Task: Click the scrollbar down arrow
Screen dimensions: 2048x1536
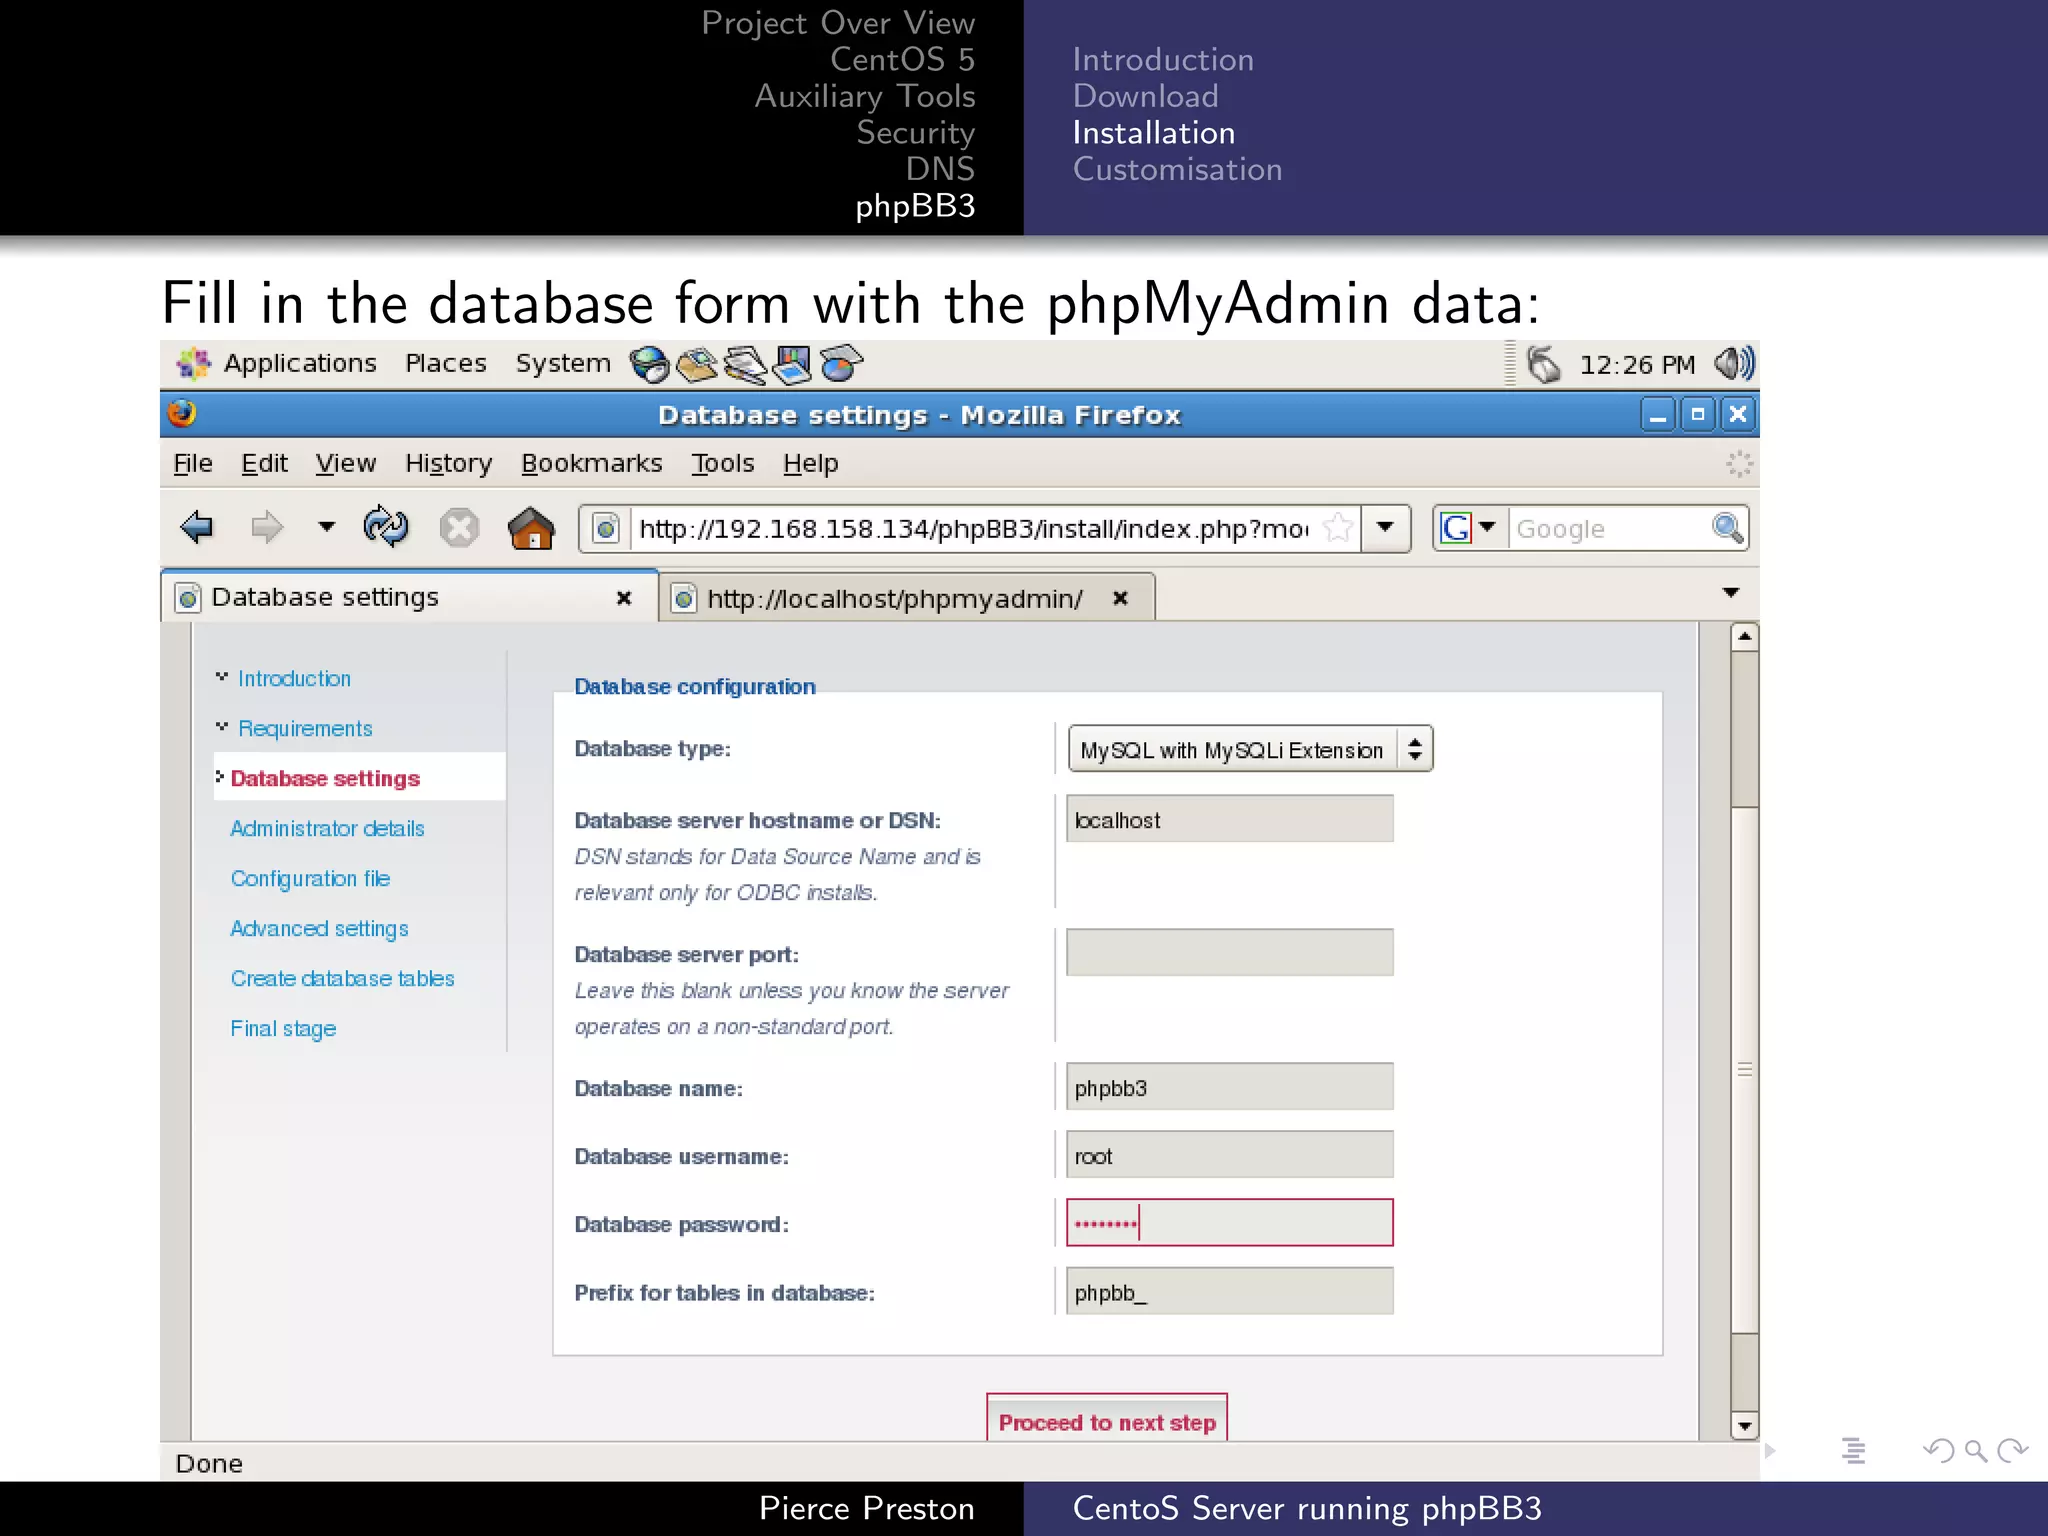Action: 1745,1426
